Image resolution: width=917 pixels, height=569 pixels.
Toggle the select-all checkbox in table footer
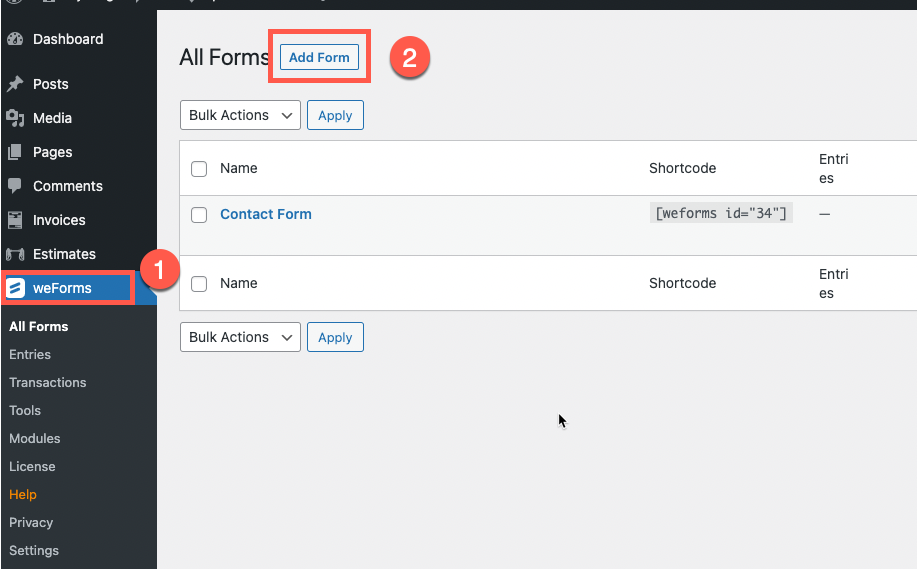coord(199,284)
